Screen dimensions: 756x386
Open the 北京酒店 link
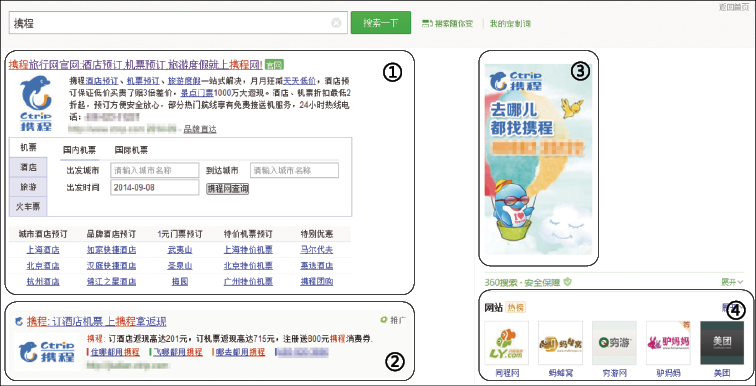coord(43,266)
